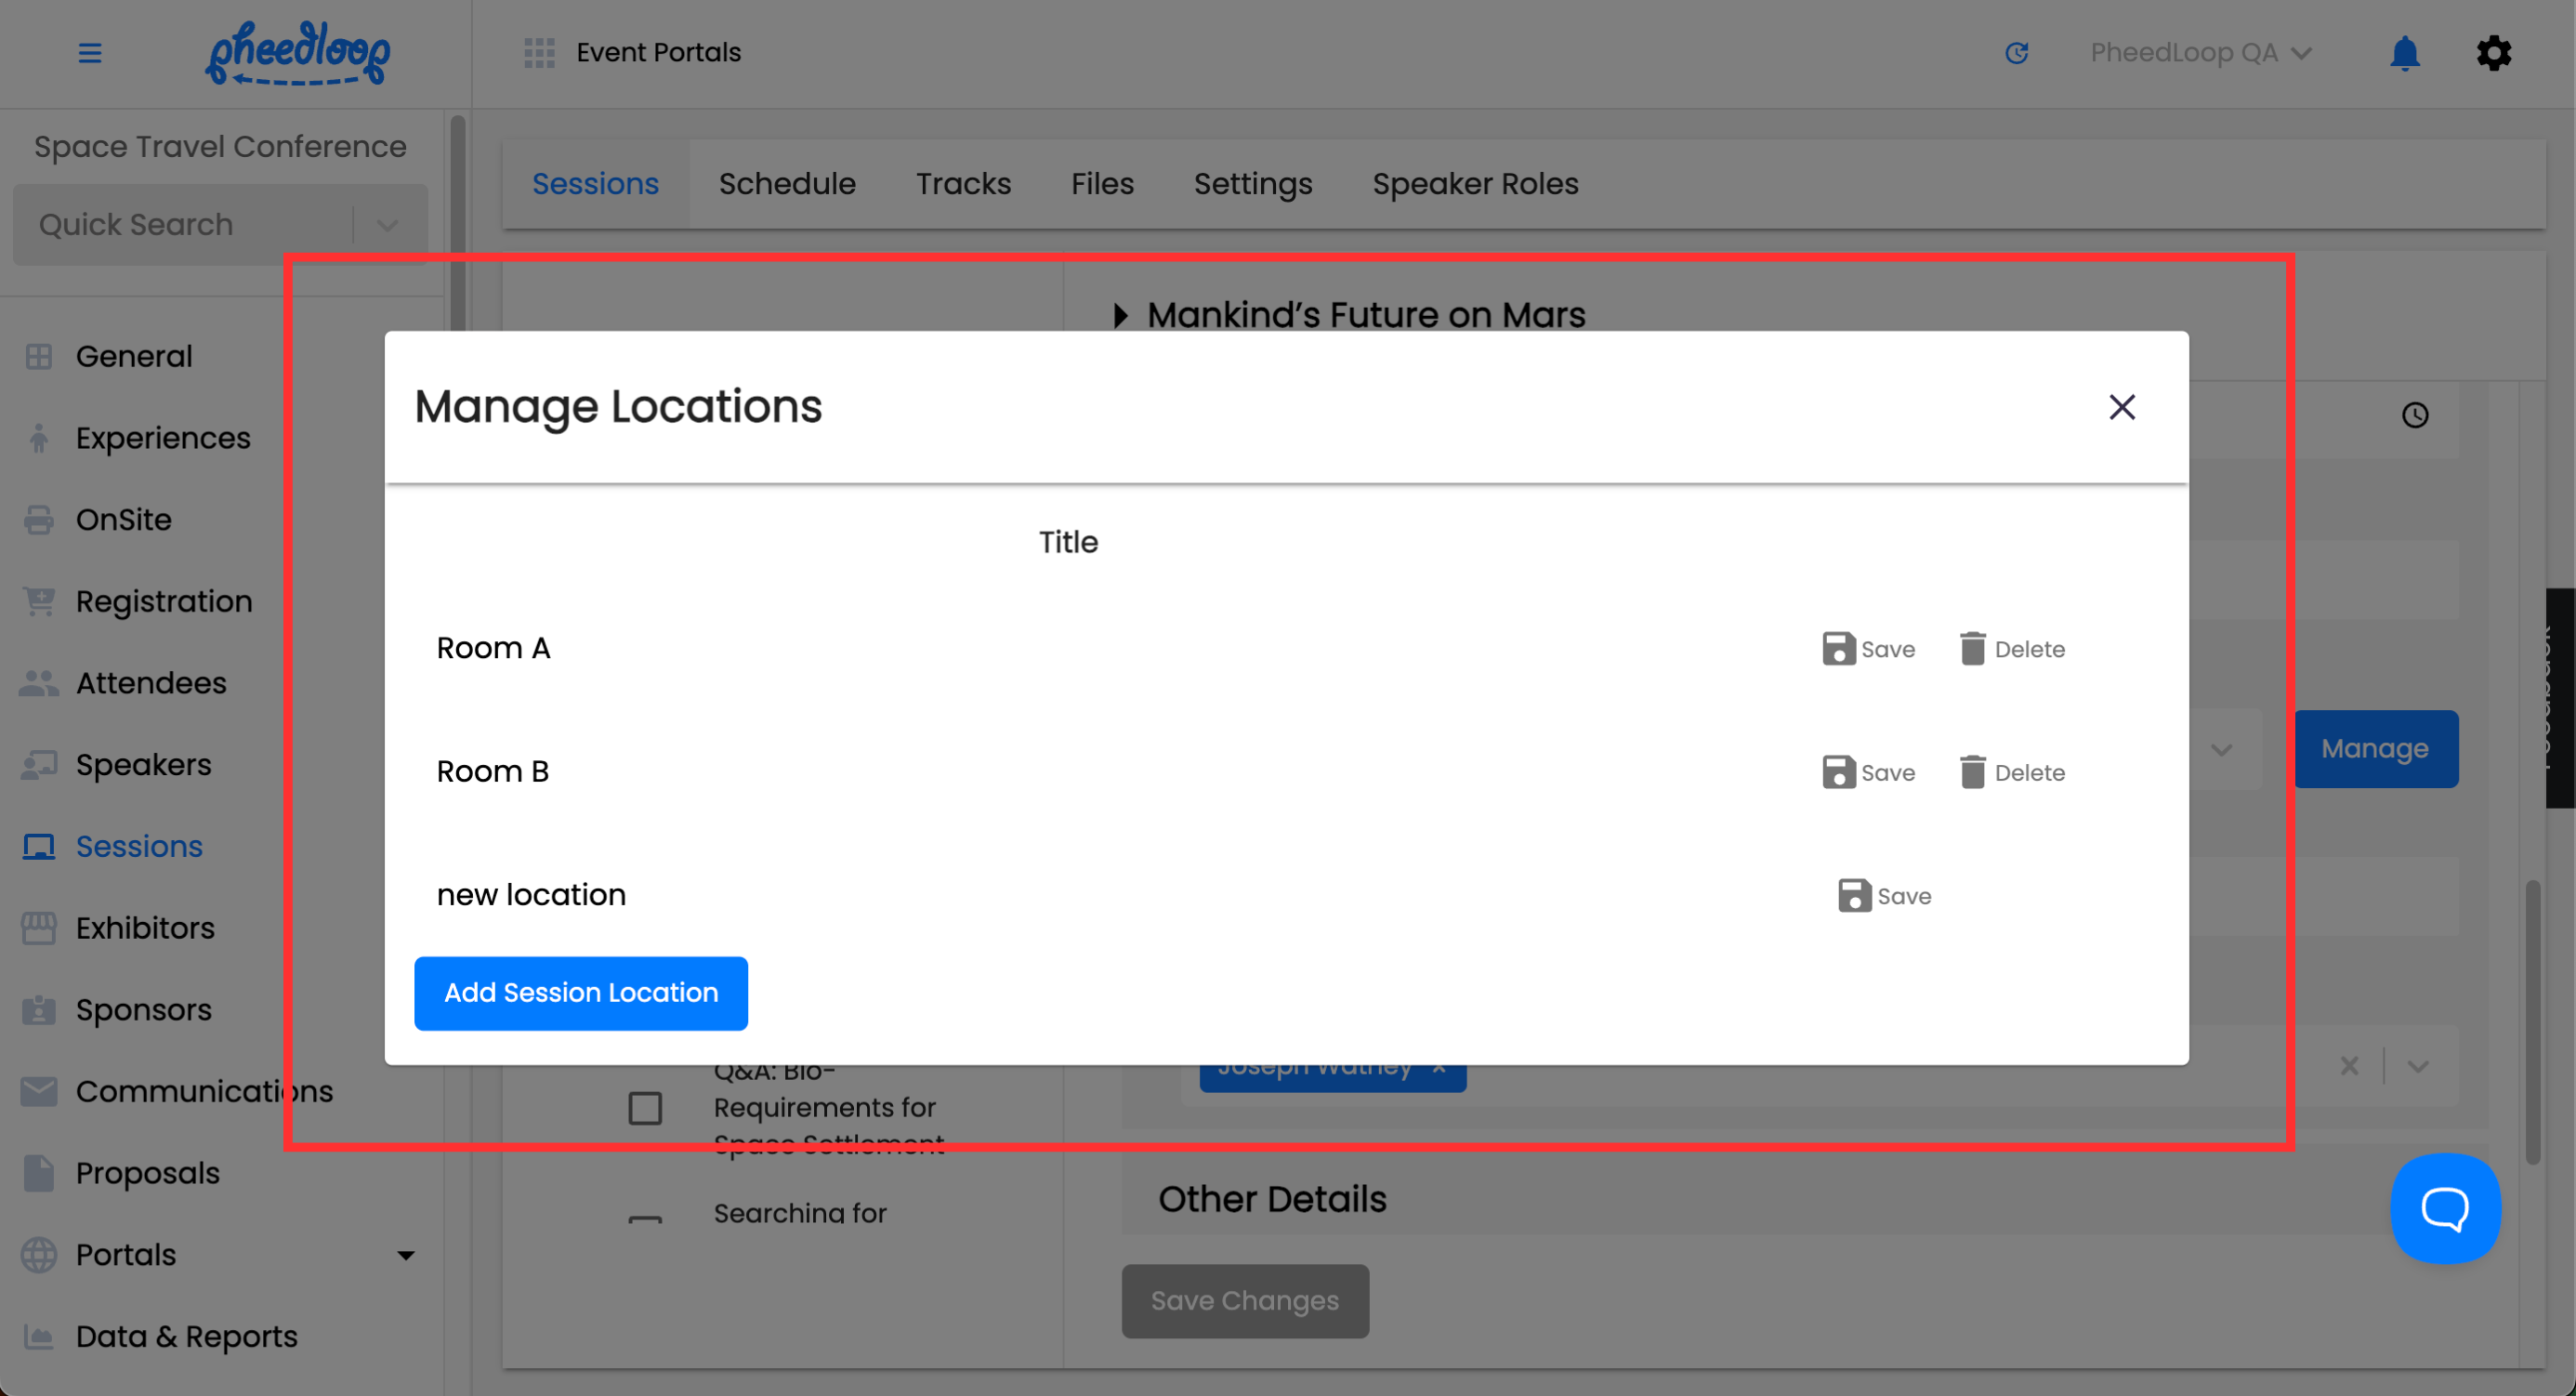The height and width of the screenshot is (1396, 2576).
Task: Click the Space Travel Conference title
Action: (220, 147)
